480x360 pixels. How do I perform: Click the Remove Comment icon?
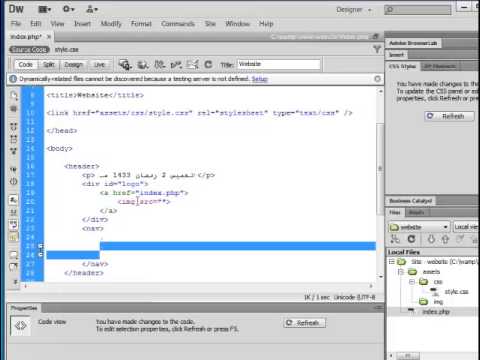pyautogui.click(x=13, y=267)
